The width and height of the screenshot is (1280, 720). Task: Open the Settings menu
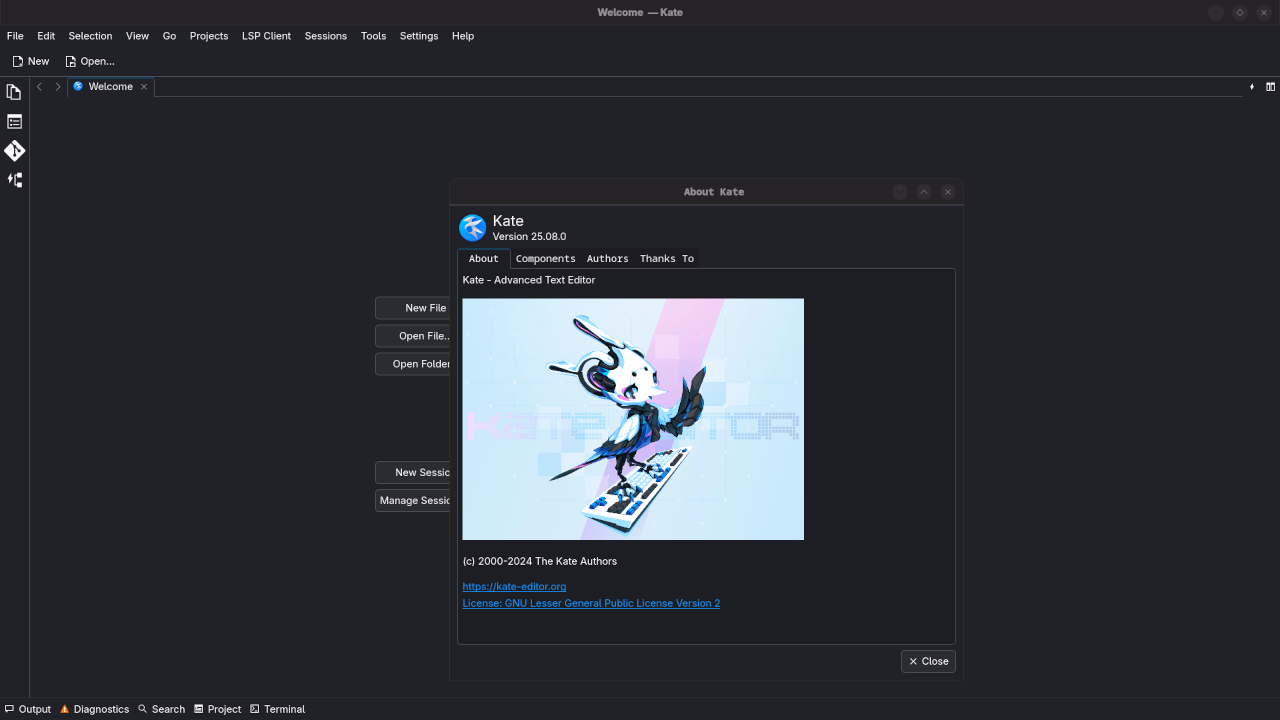tap(419, 36)
